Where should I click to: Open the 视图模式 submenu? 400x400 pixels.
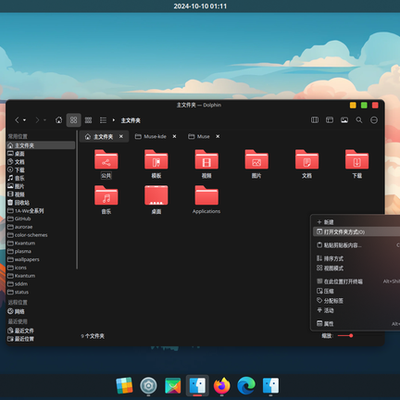[357, 268]
